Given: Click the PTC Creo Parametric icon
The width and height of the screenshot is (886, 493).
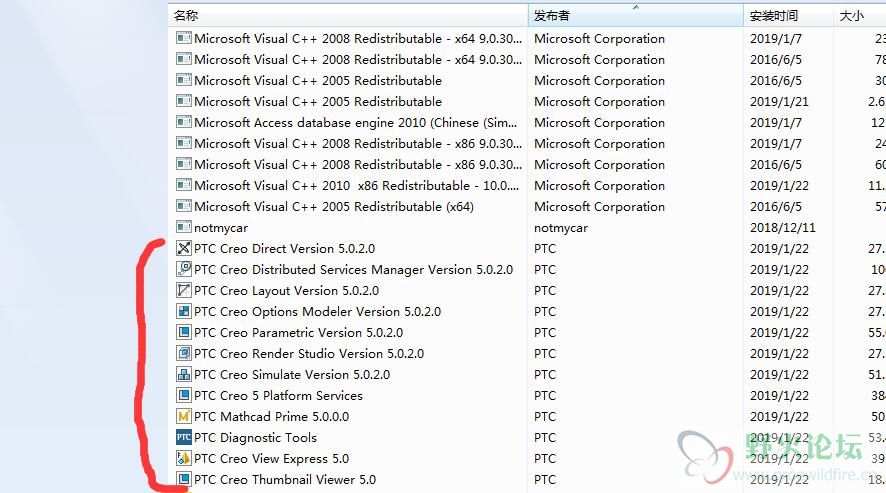Looking at the screenshot, I should [184, 332].
